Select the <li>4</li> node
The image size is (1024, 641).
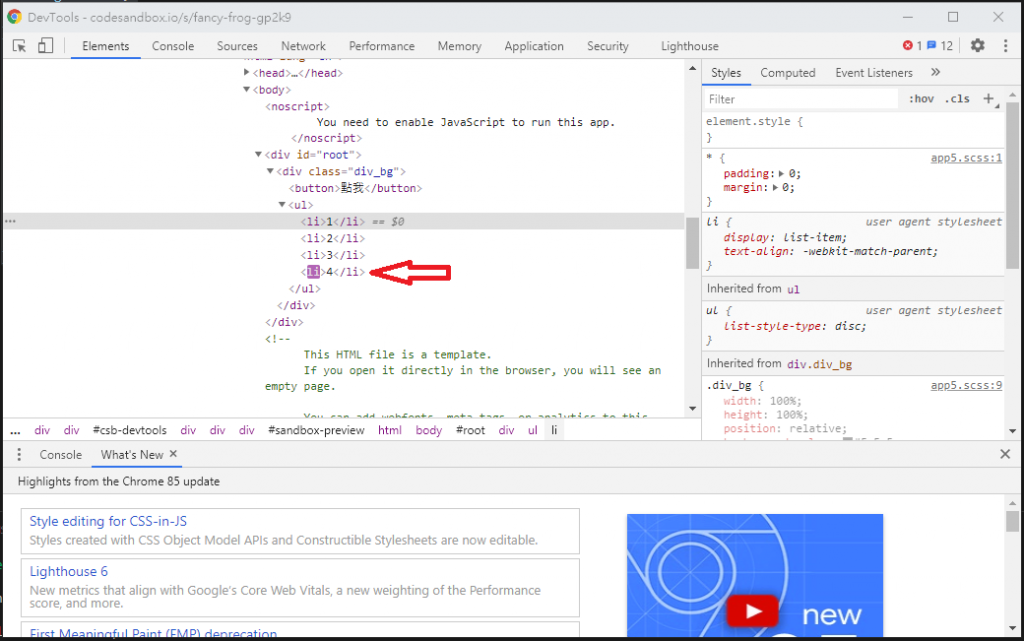332,272
